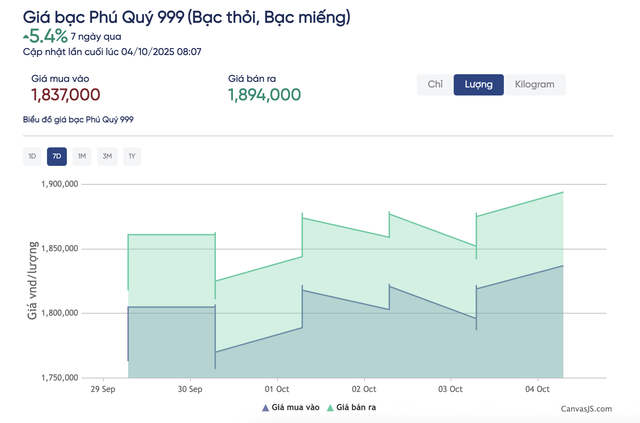Choose the Lượng unit tab
The height and width of the screenshot is (423, 640).
point(478,85)
